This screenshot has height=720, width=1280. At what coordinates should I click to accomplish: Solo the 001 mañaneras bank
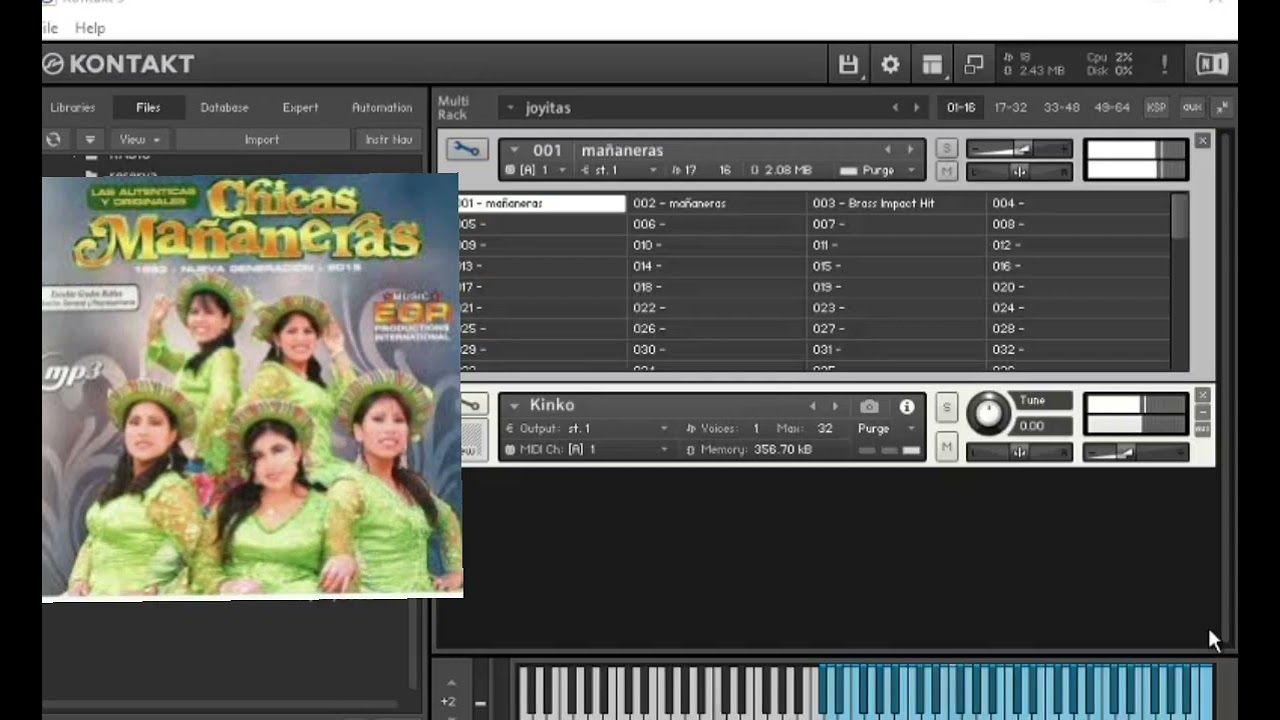(946, 149)
